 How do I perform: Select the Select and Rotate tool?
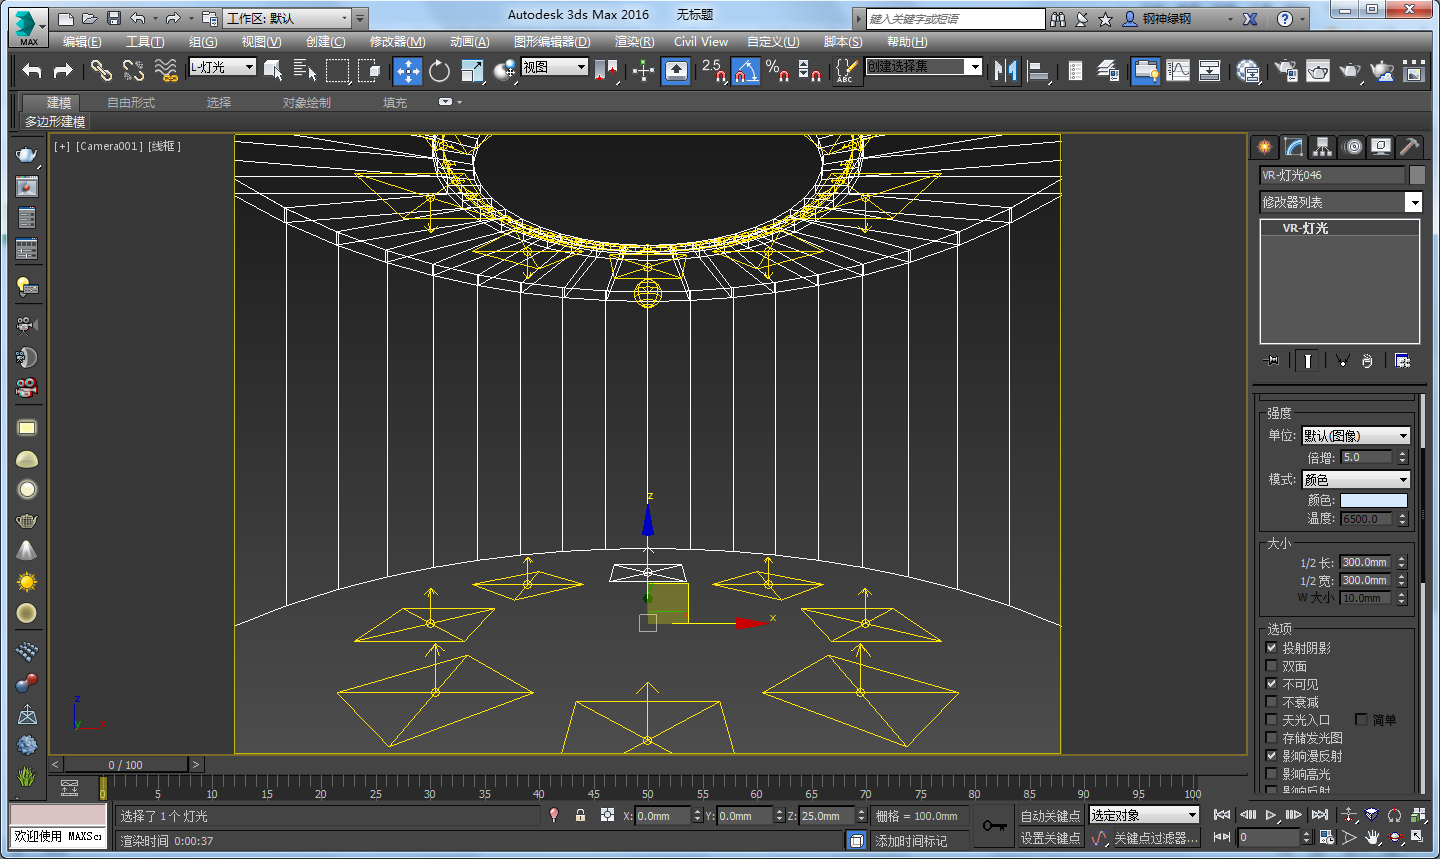pyautogui.click(x=439, y=70)
